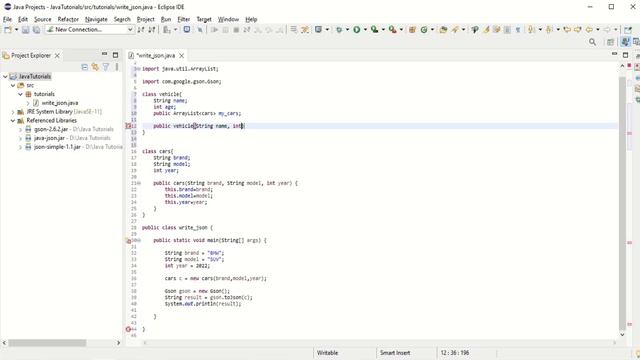Image resolution: width=640 pixels, height=360 pixels.
Task: Close the Project Explorer view
Action: (57, 56)
